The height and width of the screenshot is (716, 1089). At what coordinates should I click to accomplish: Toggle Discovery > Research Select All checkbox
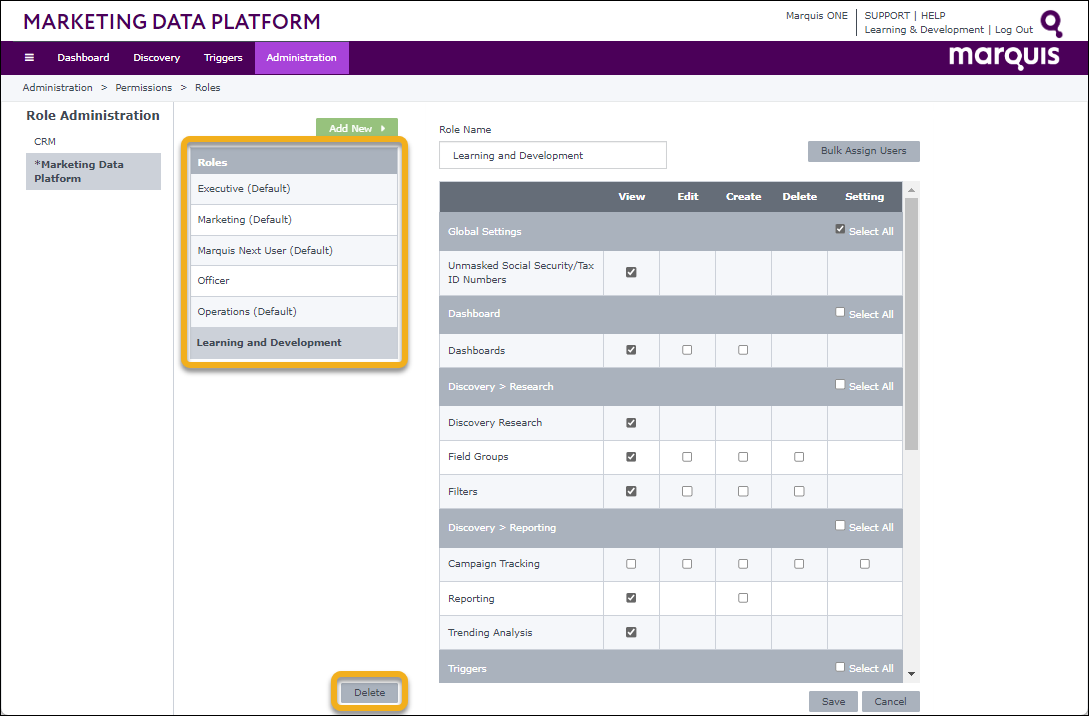(x=840, y=385)
